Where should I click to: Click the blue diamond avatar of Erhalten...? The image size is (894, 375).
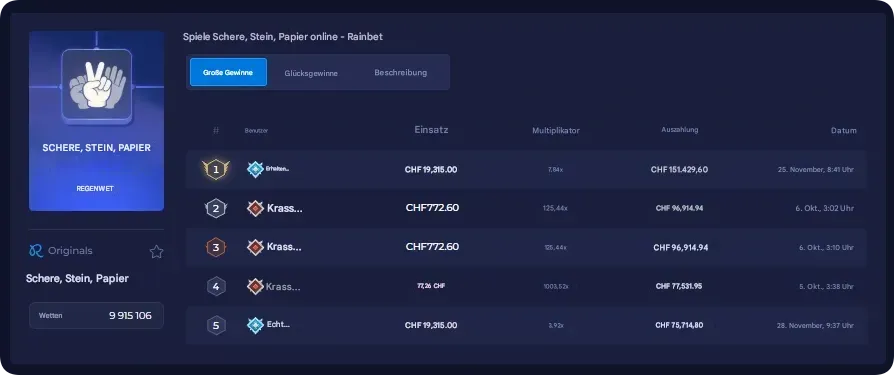point(255,169)
